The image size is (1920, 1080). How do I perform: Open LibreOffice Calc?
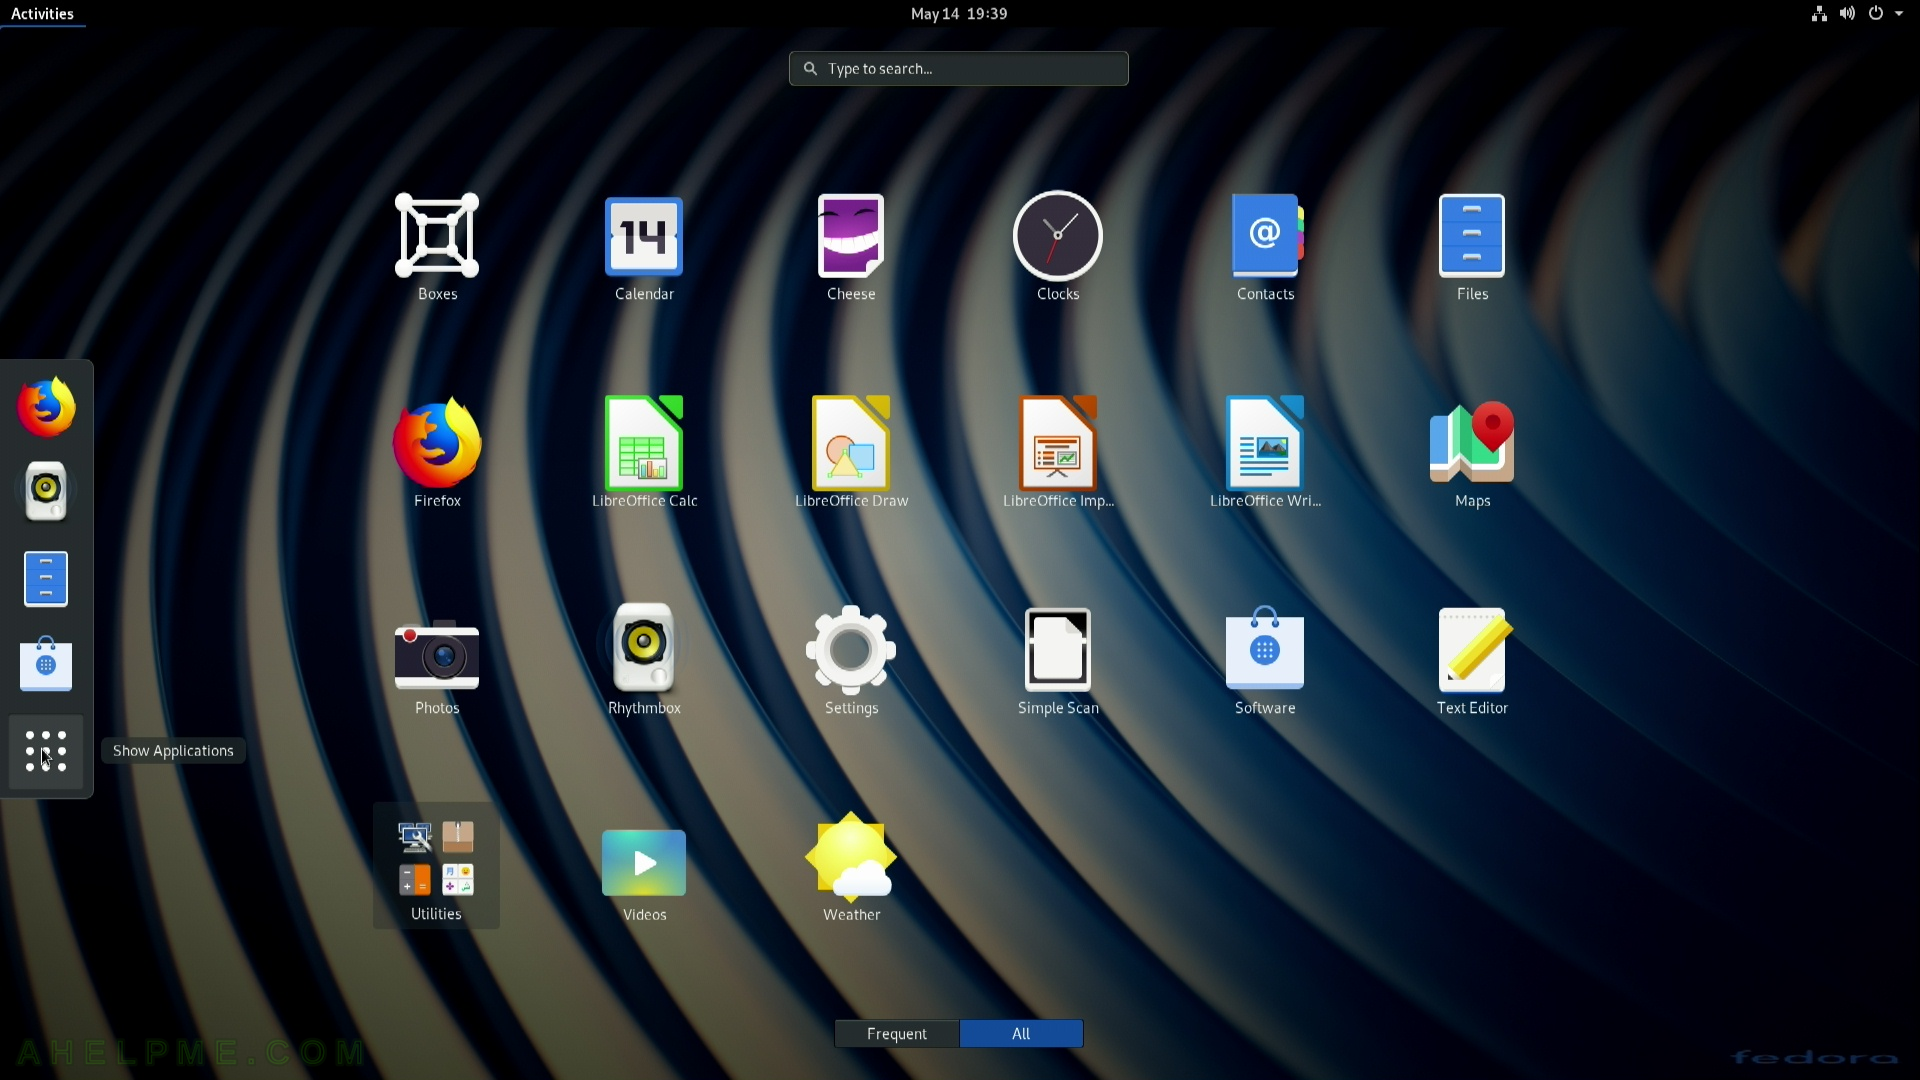coord(644,453)
